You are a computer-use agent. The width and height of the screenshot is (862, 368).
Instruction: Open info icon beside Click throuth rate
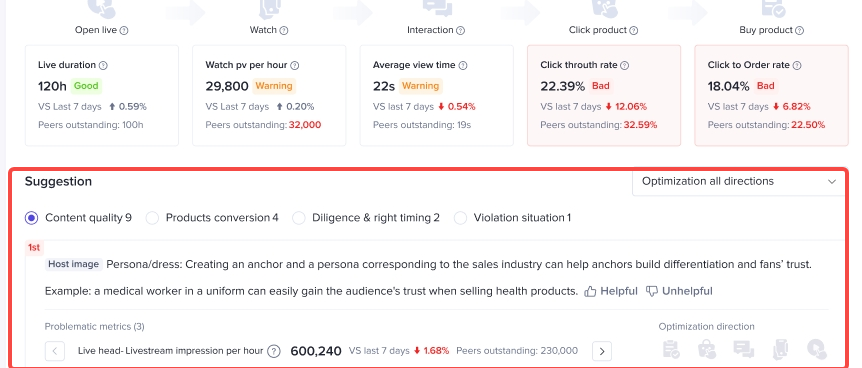(x=625, y=65)
